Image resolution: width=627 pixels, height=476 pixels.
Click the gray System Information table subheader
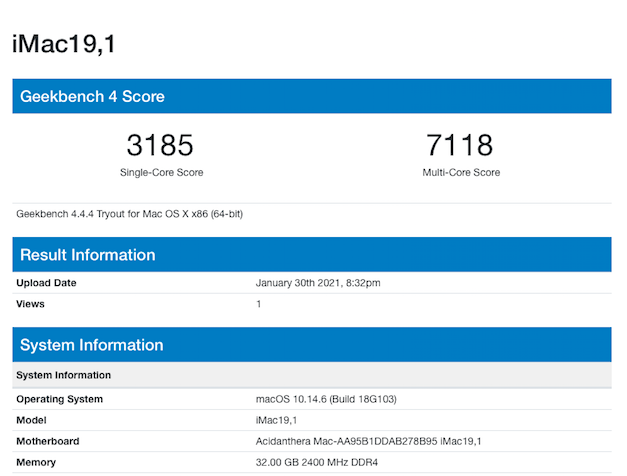pos(63,375)
